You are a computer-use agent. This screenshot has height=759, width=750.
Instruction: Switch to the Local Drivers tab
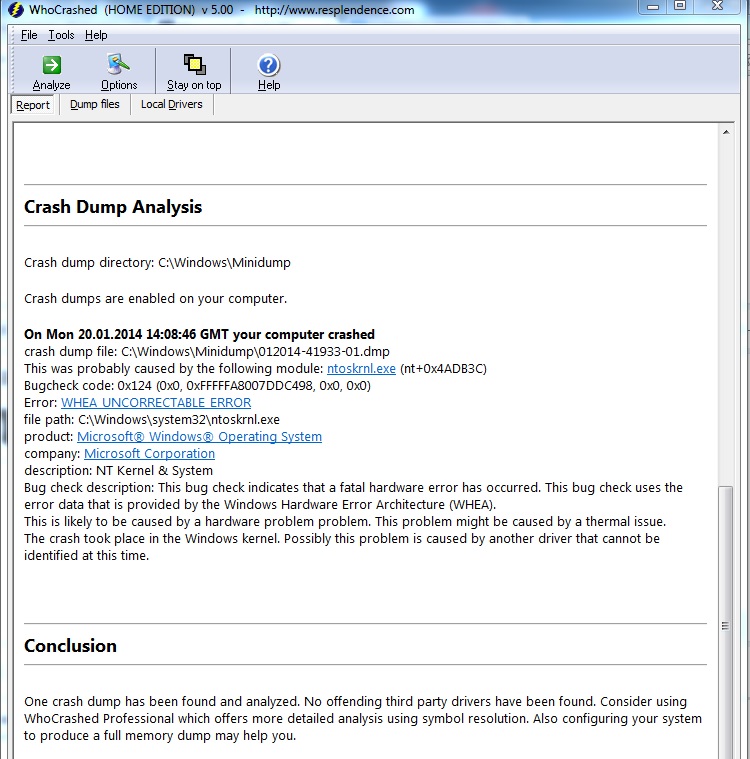(x=171, y=104)
